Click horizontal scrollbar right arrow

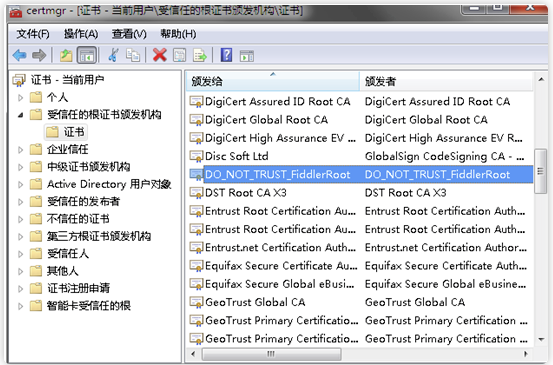point(525,354)
